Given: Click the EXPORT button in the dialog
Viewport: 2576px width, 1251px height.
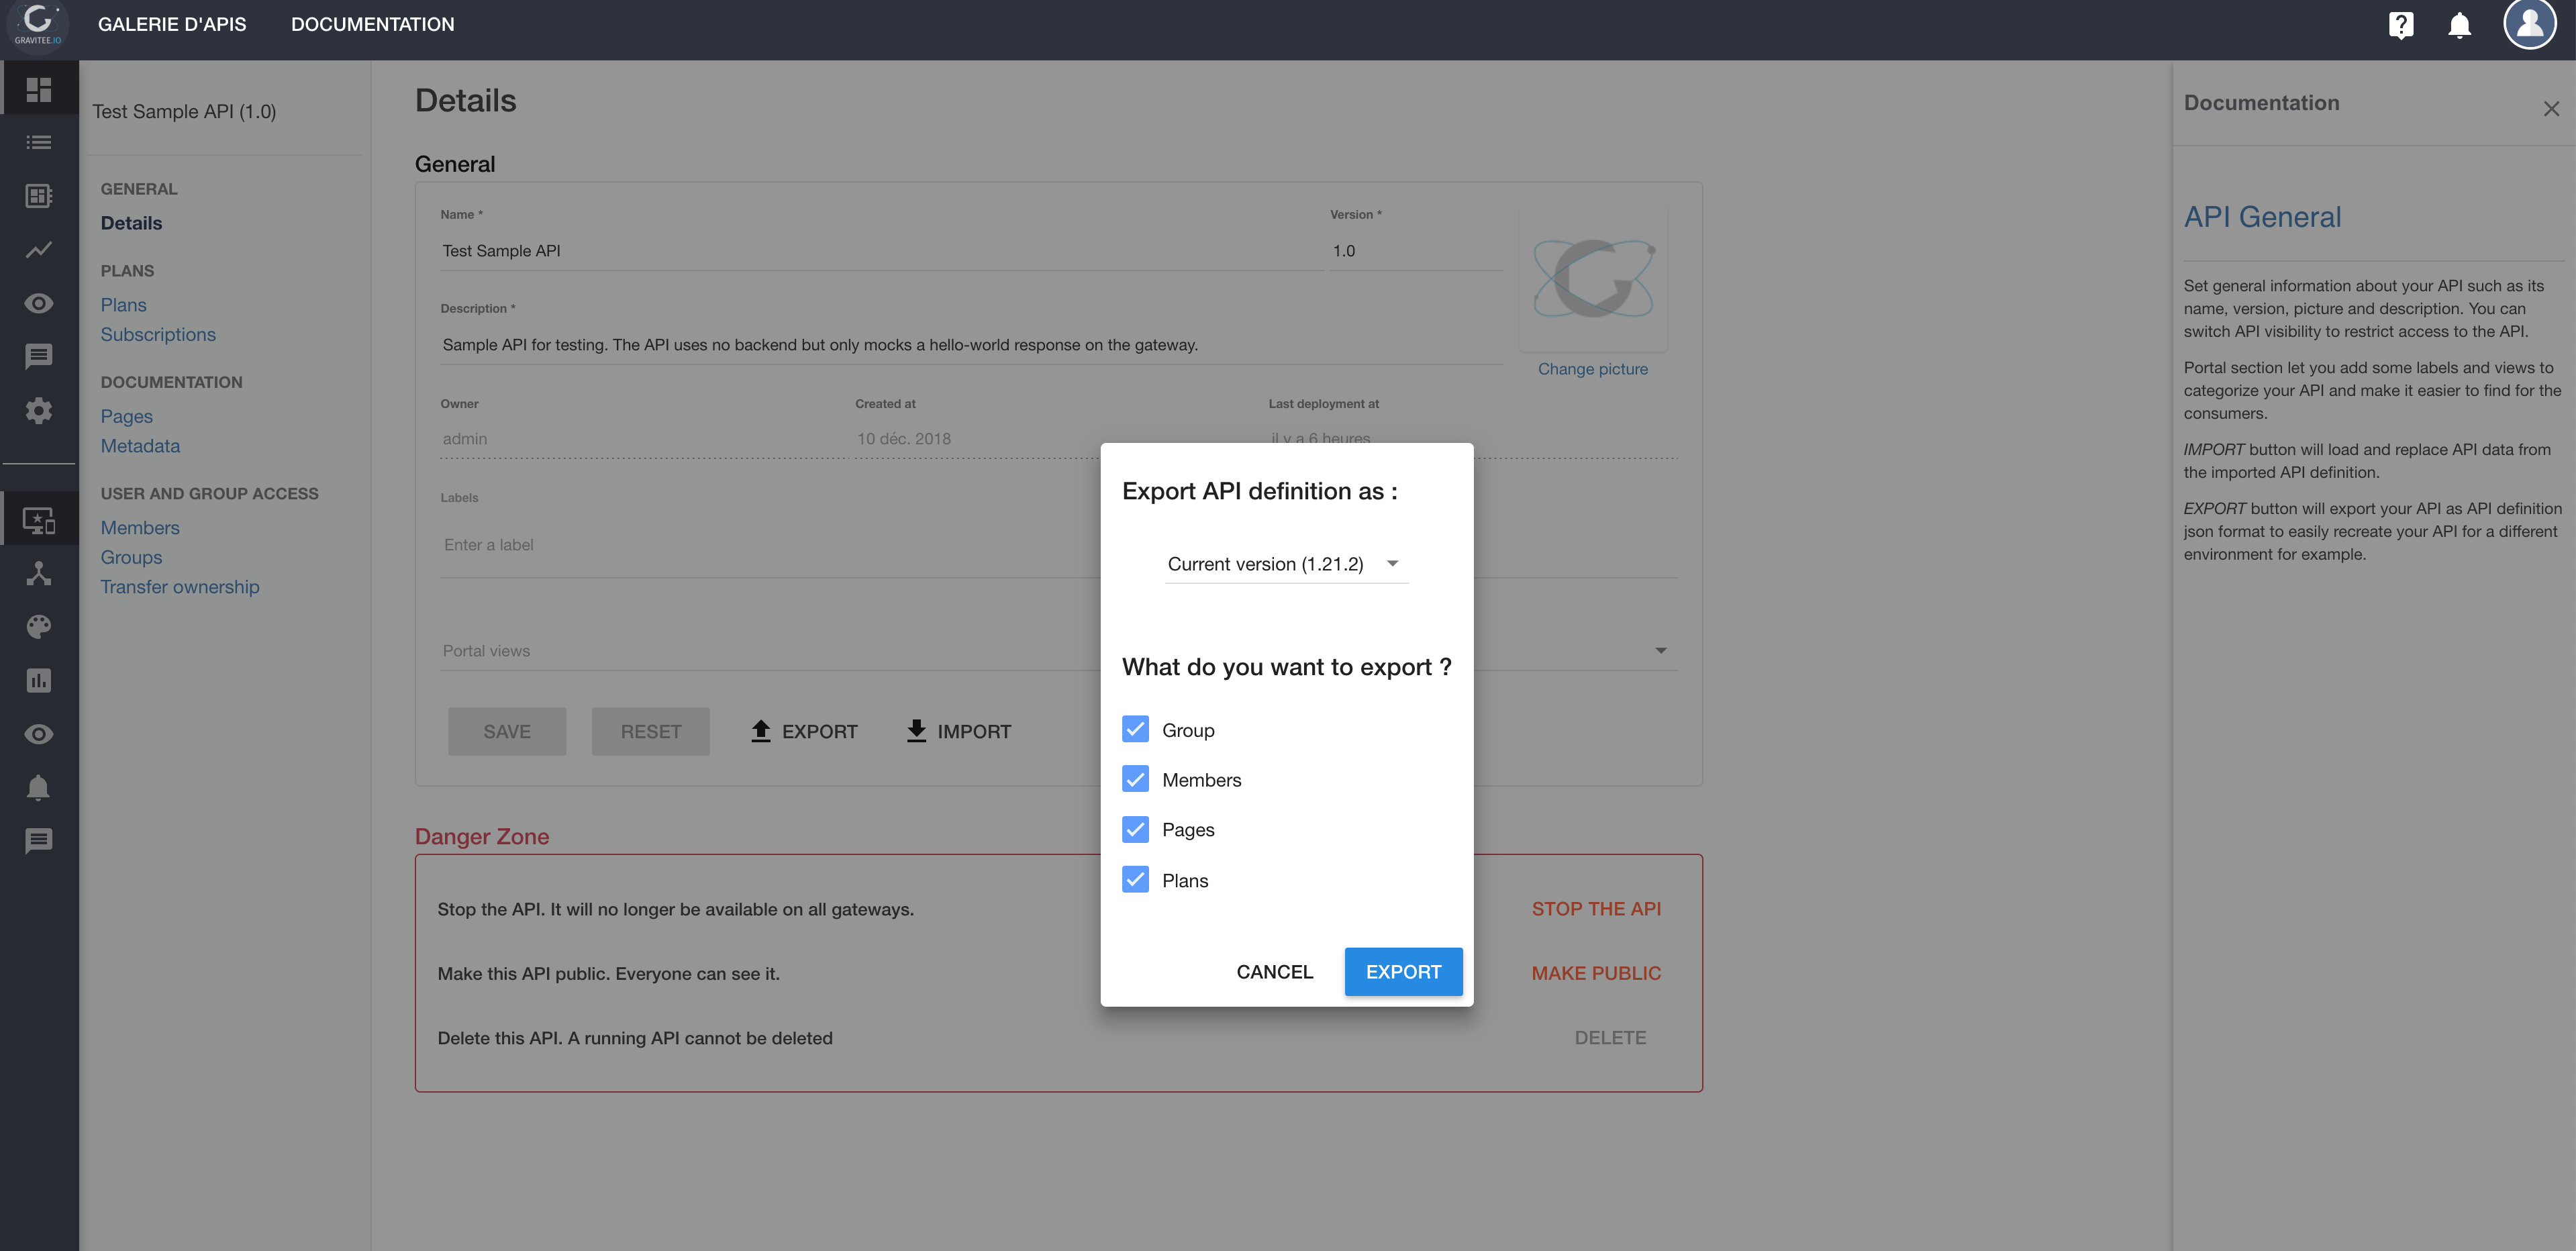Looking at the screenshot, I should pos(1403,971).
